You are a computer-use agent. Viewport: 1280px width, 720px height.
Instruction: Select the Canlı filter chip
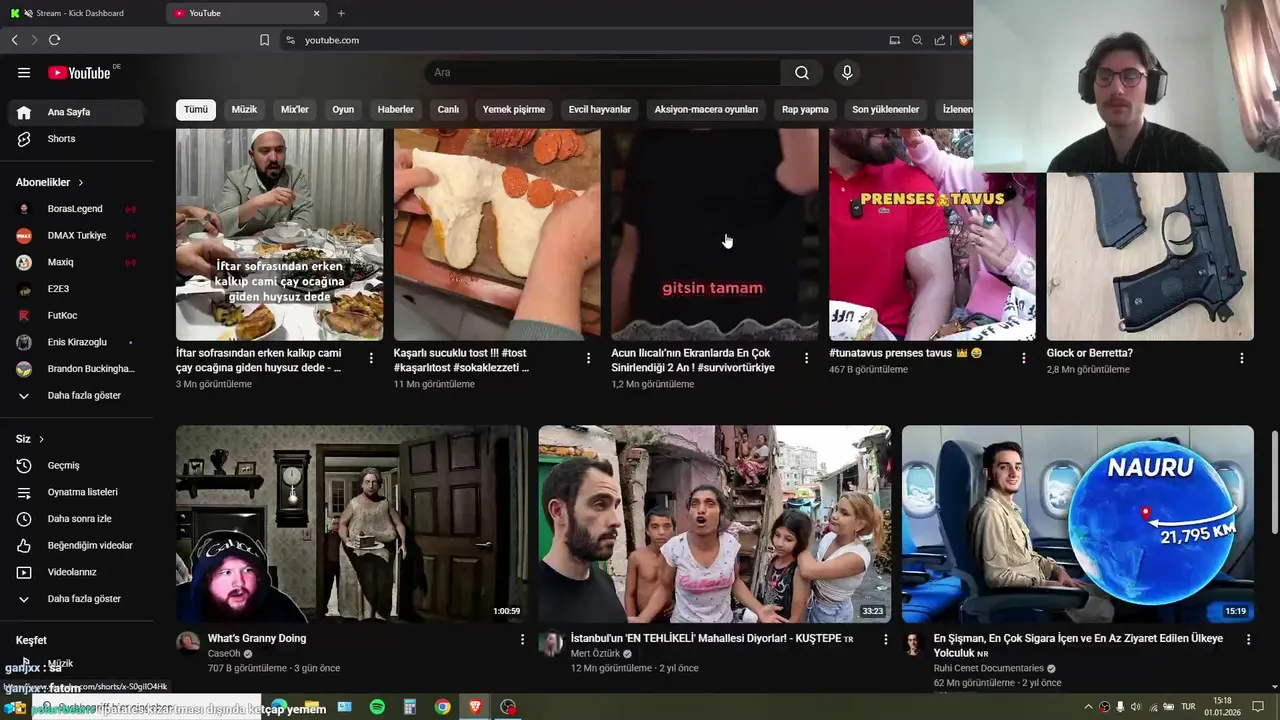point(448,109)
